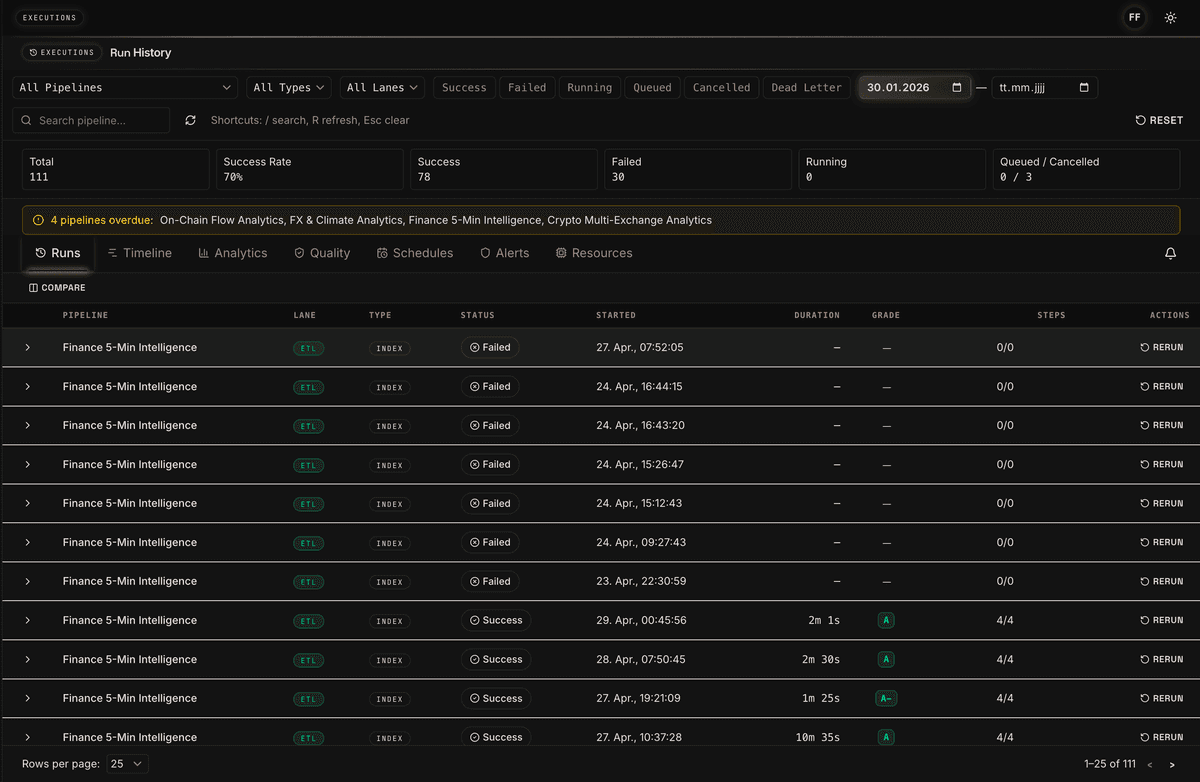1200x782 pixels.
Task: Switch to the Timeline tab
Action: [140, 254]
